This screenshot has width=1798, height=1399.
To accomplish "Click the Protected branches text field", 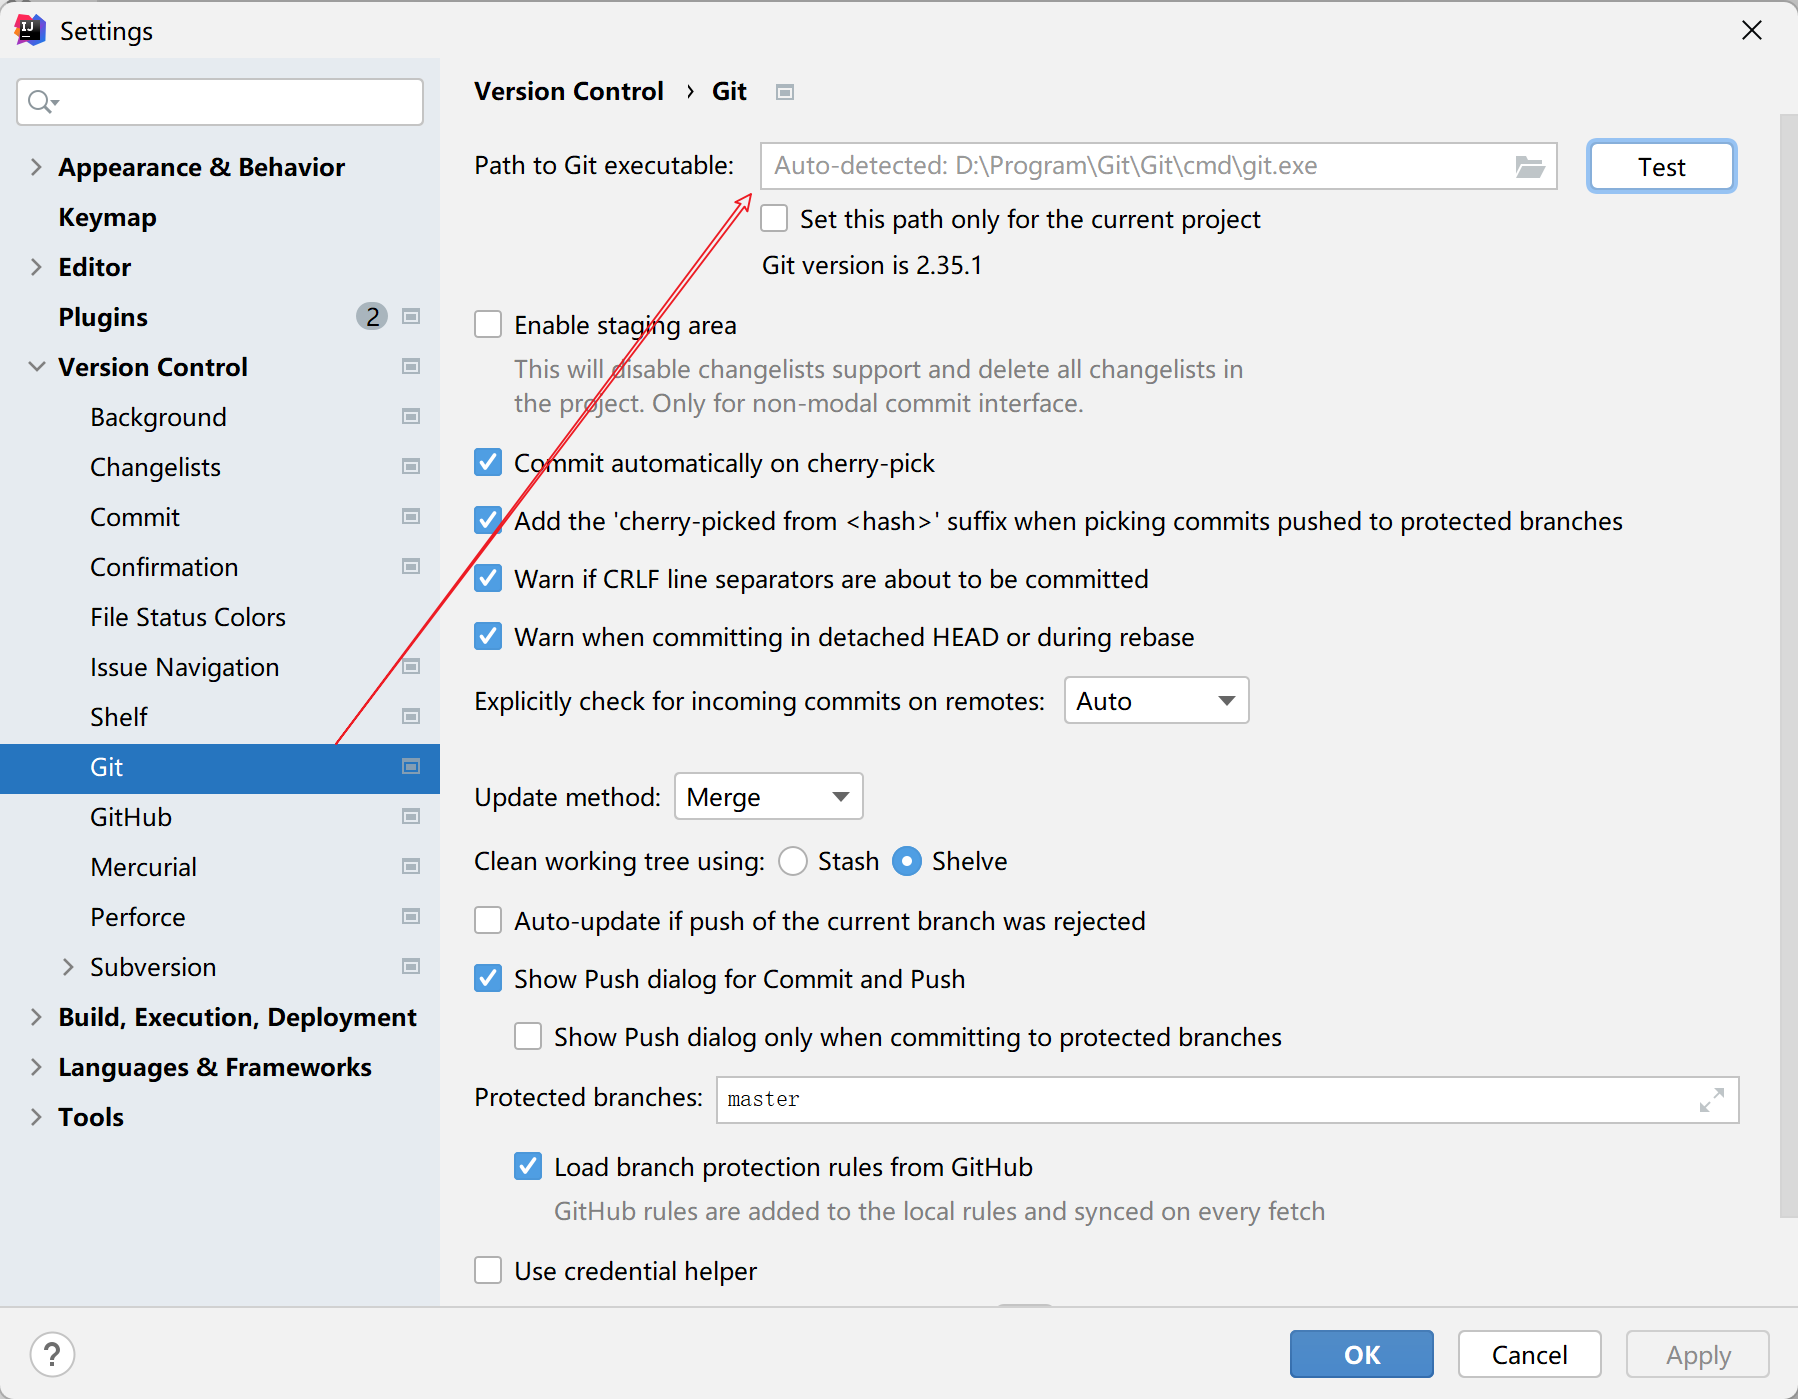I will [x=1200, y=1100].
